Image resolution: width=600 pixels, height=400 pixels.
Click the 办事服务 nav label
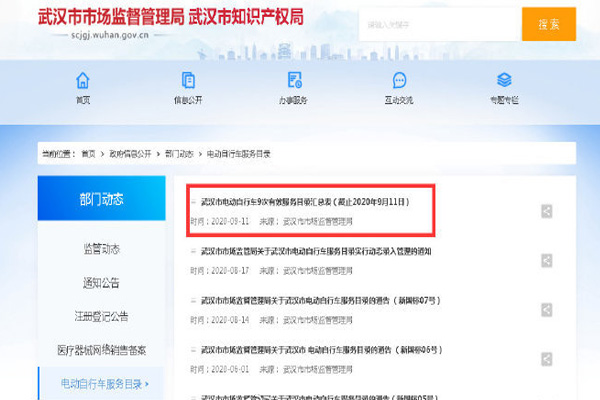293,100
